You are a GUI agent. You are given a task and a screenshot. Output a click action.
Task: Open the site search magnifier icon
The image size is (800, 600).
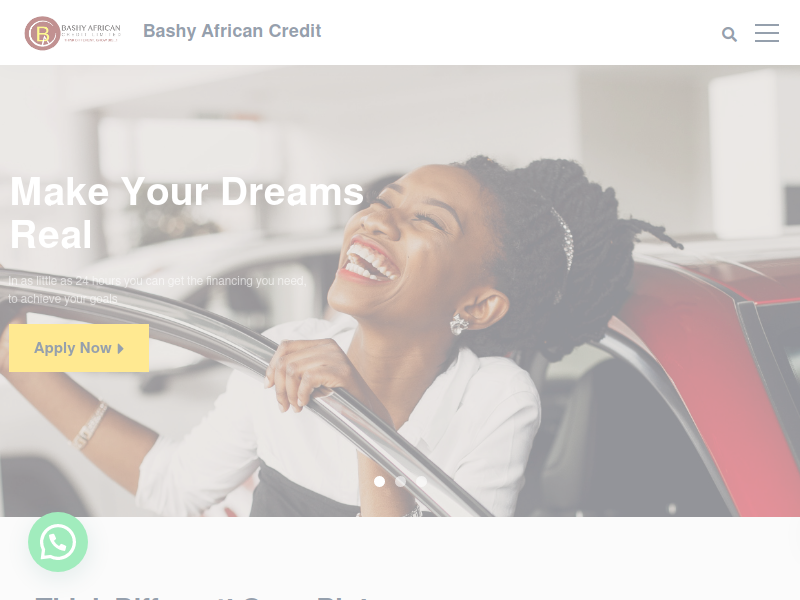pyautogui.click(x=729, y=34)
